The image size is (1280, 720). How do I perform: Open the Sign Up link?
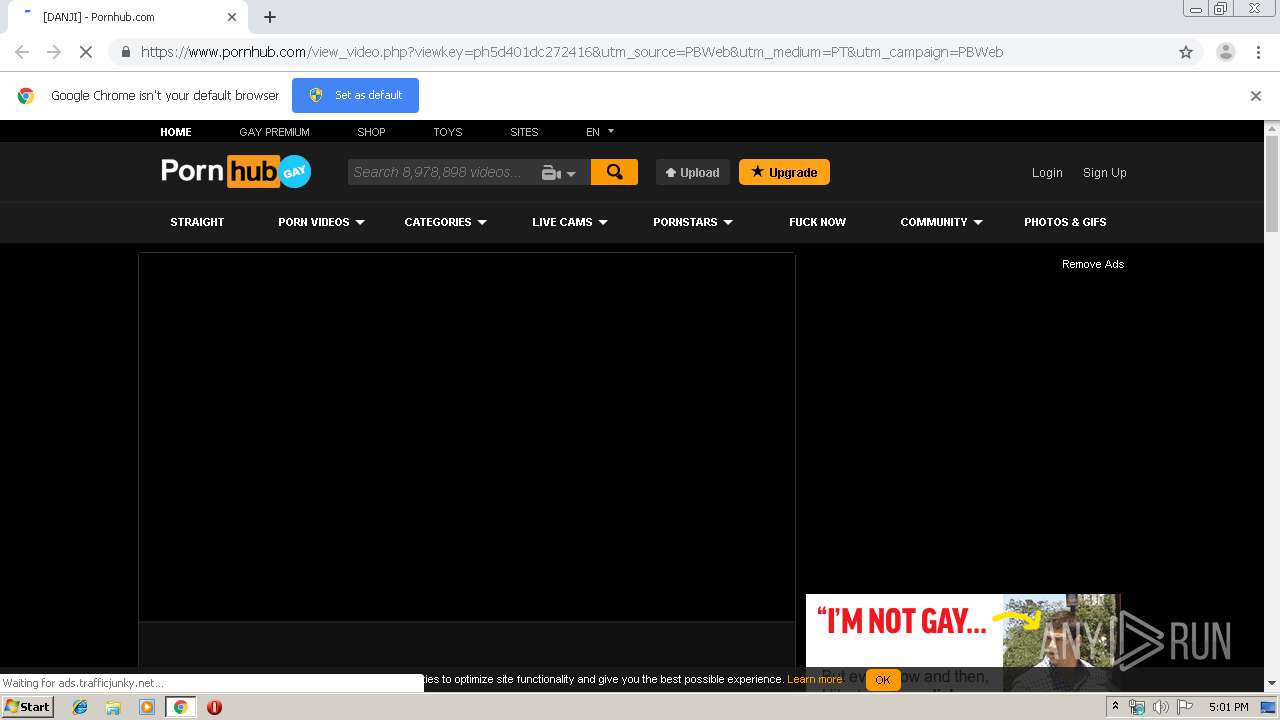[1105, 173]
